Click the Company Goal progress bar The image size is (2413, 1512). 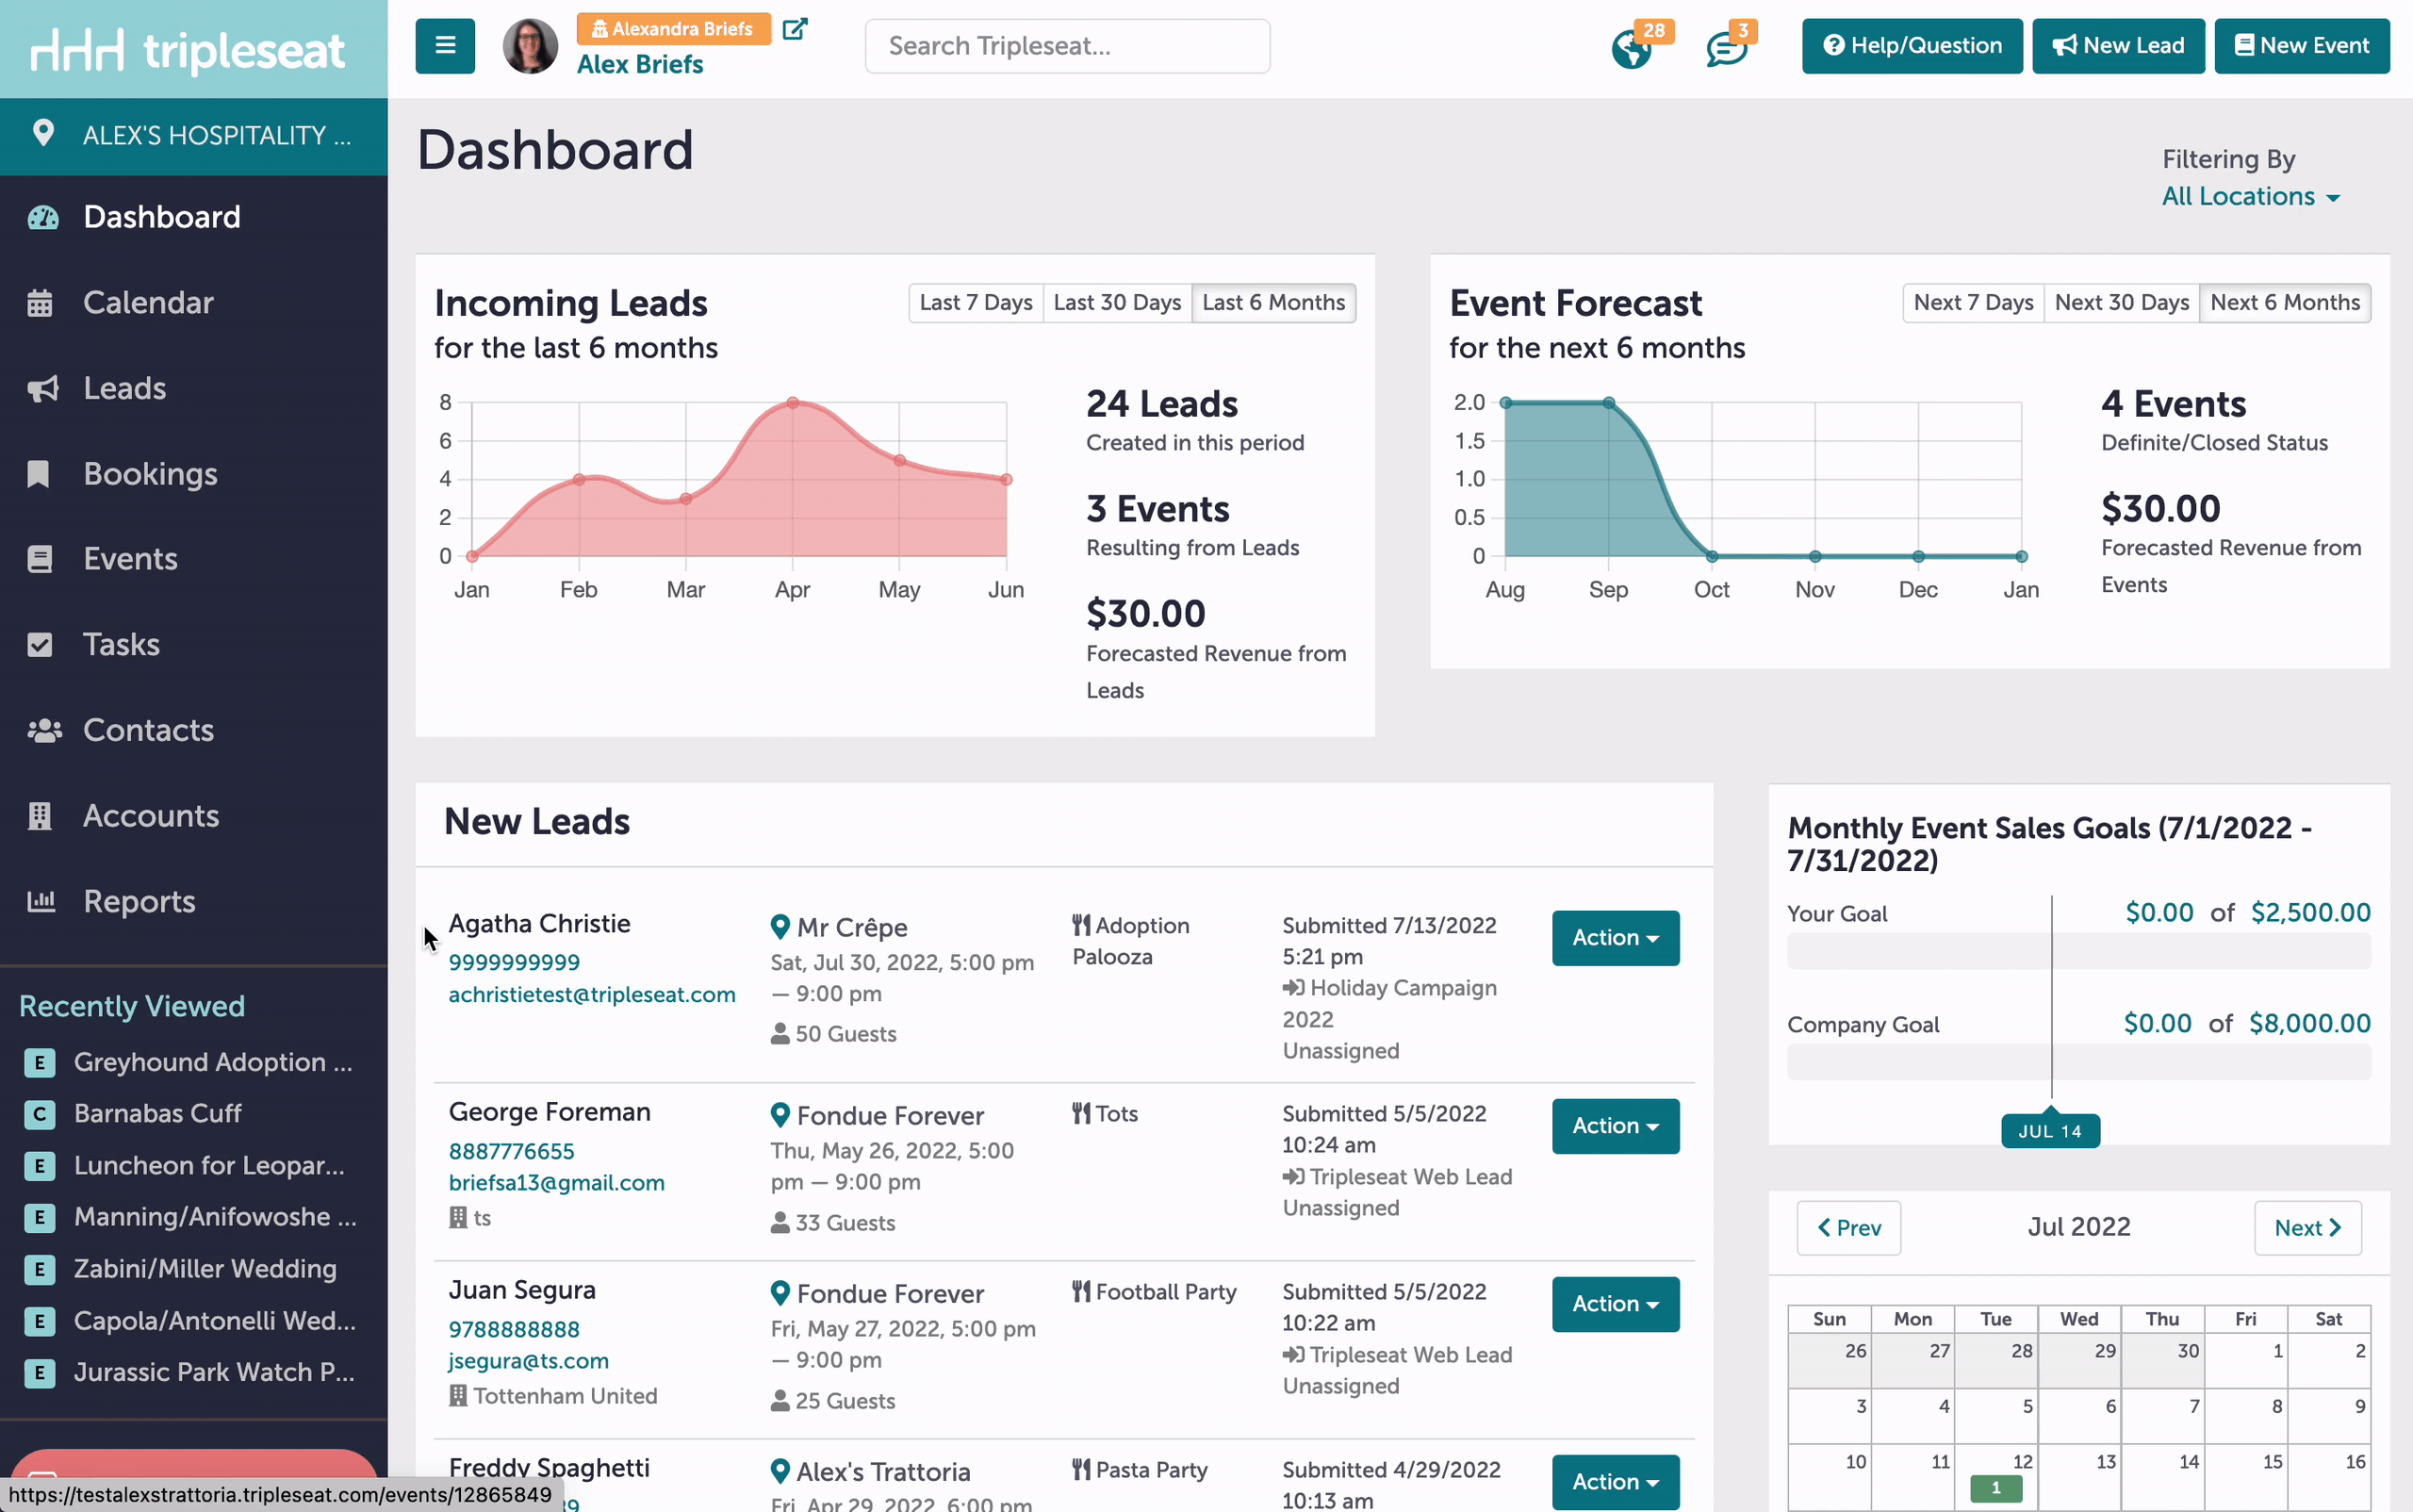(2079, 1062)
